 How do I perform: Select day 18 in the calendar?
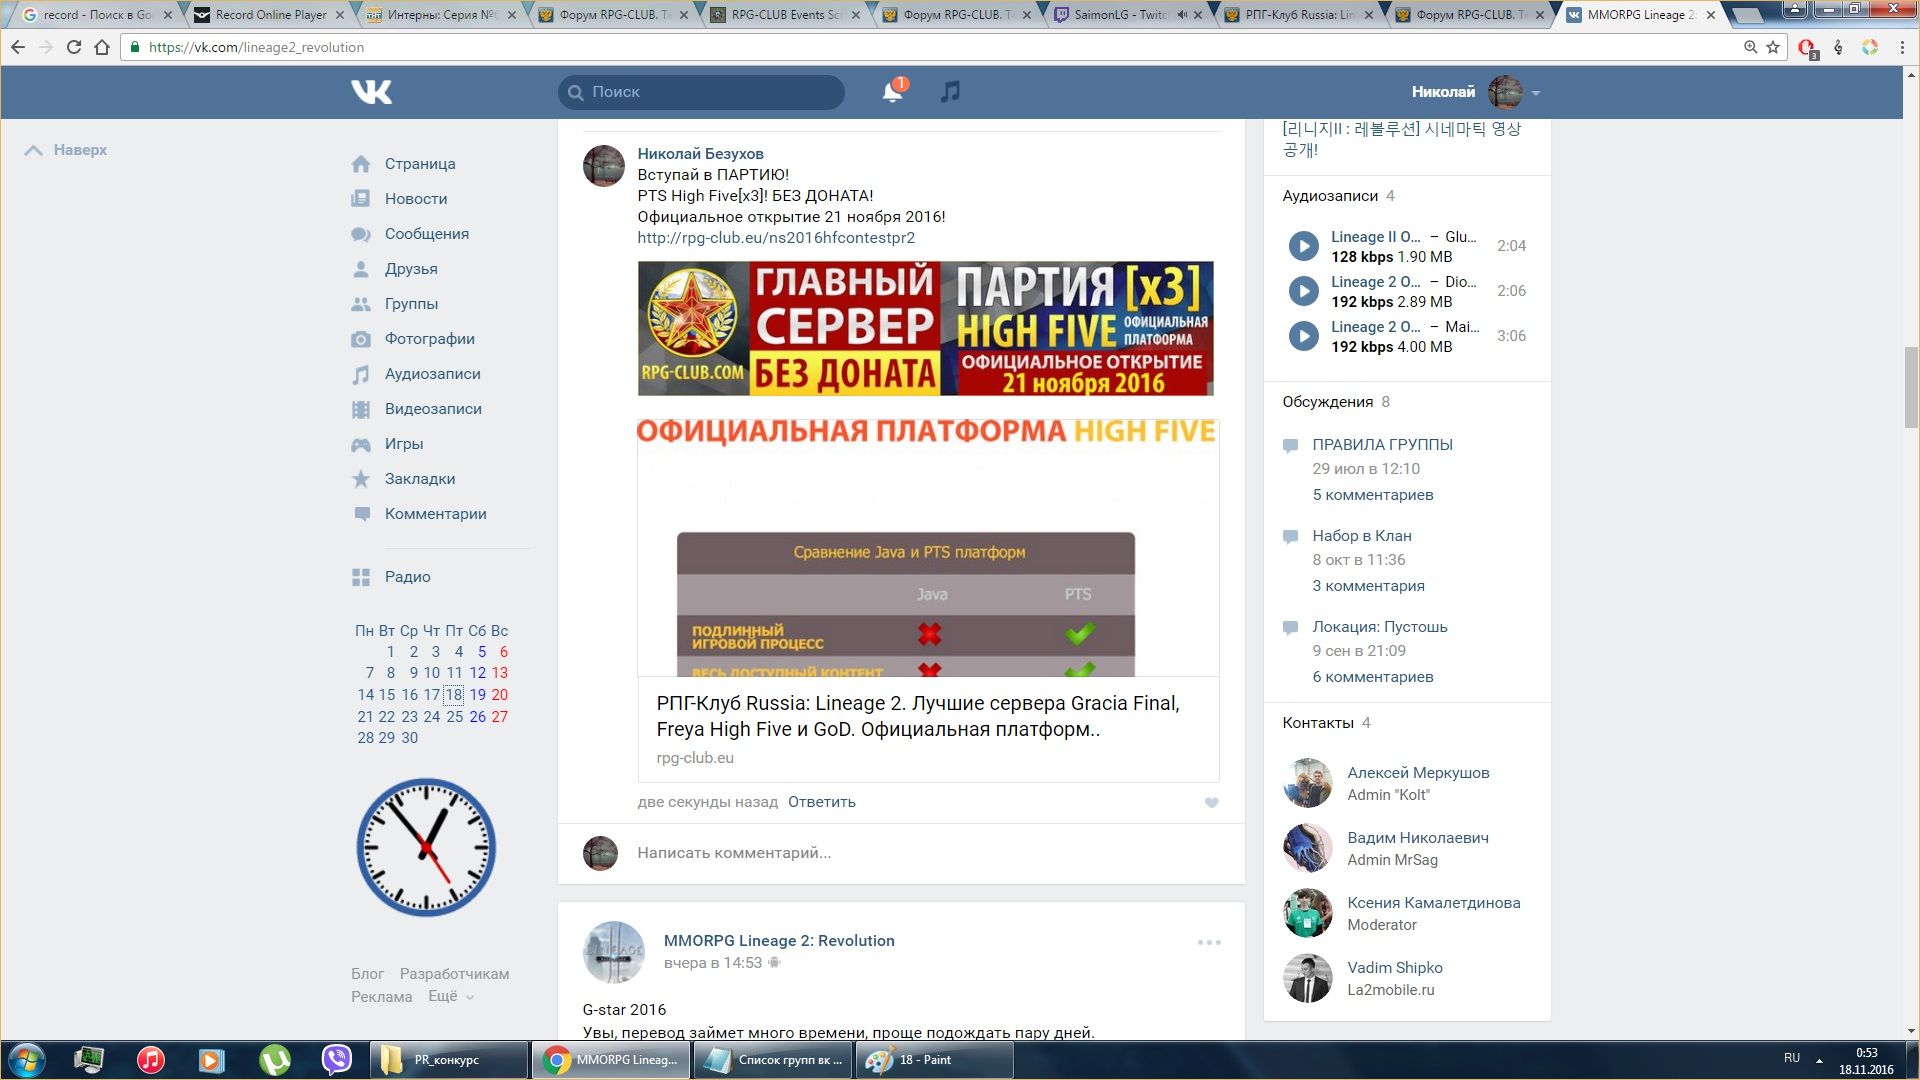tap(454, 695)
